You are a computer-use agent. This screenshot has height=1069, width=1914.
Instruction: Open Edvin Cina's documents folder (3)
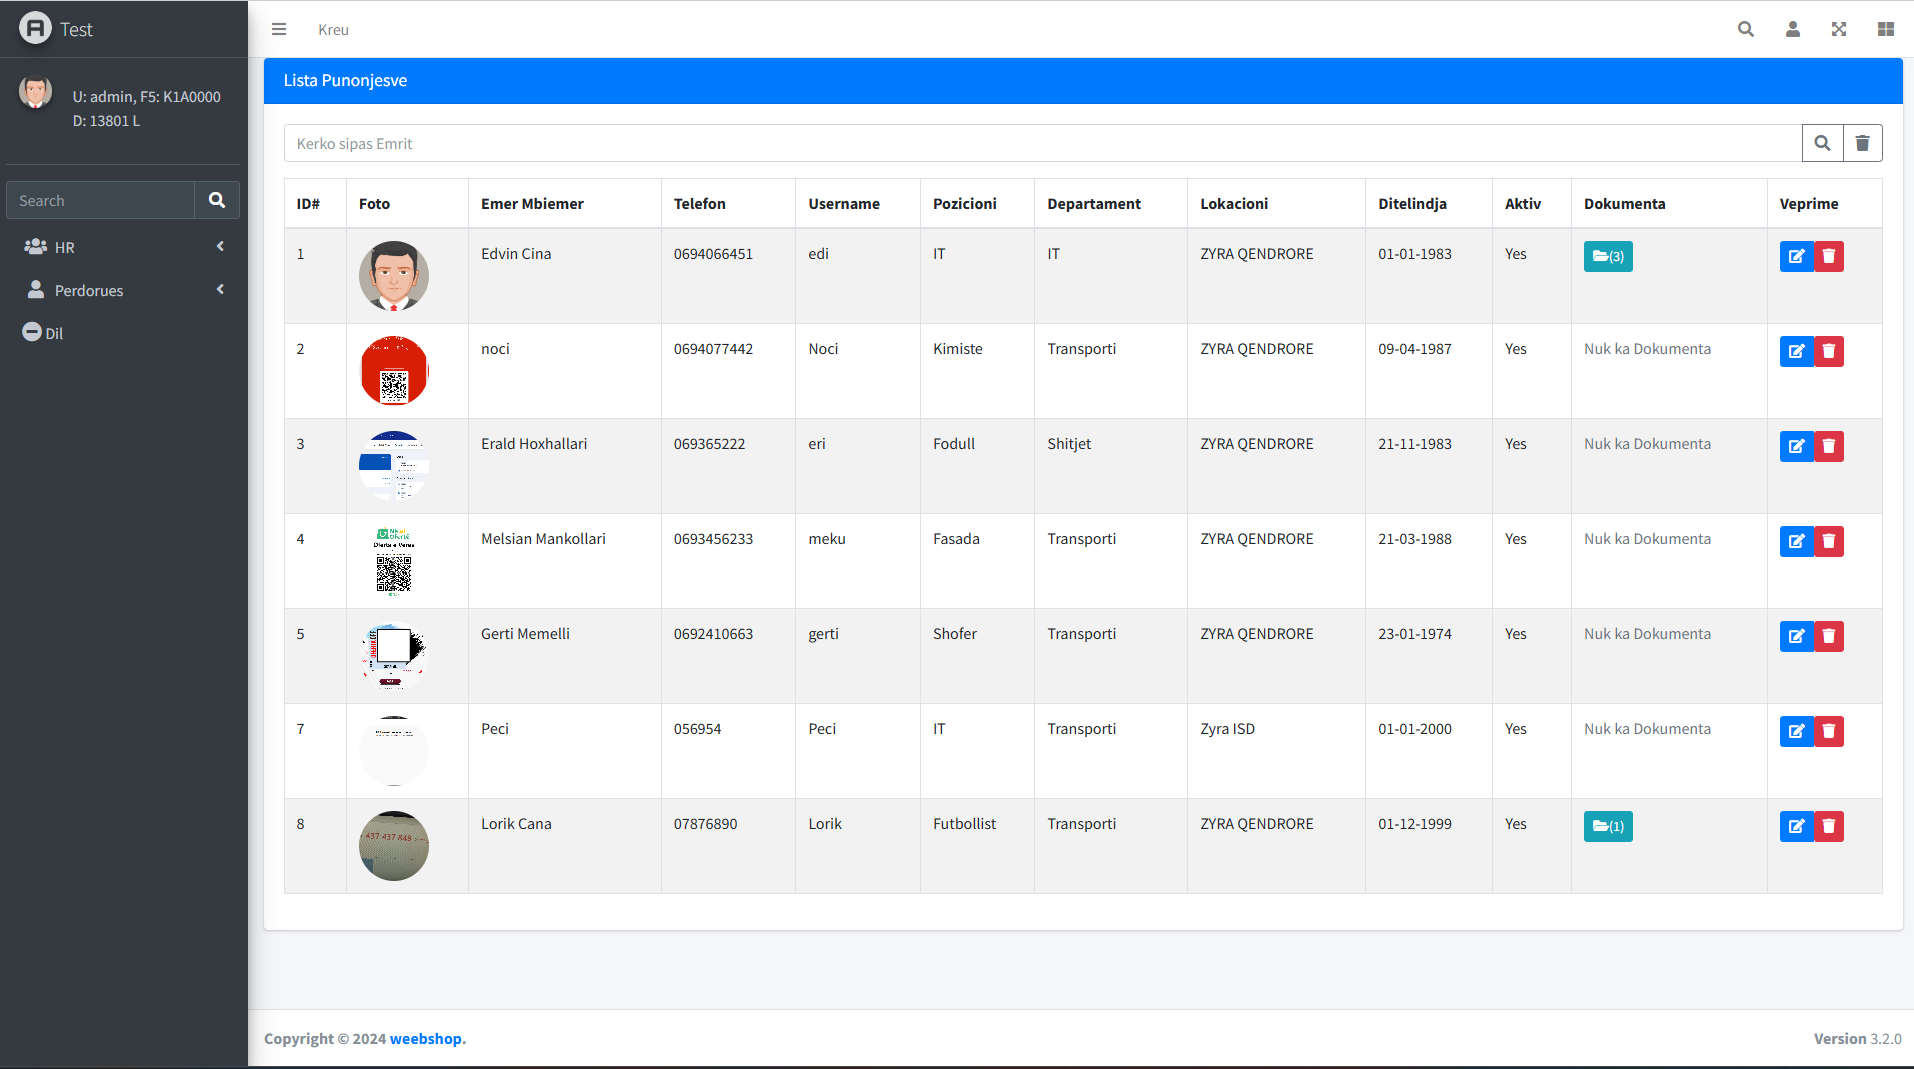pos(1607,256)
